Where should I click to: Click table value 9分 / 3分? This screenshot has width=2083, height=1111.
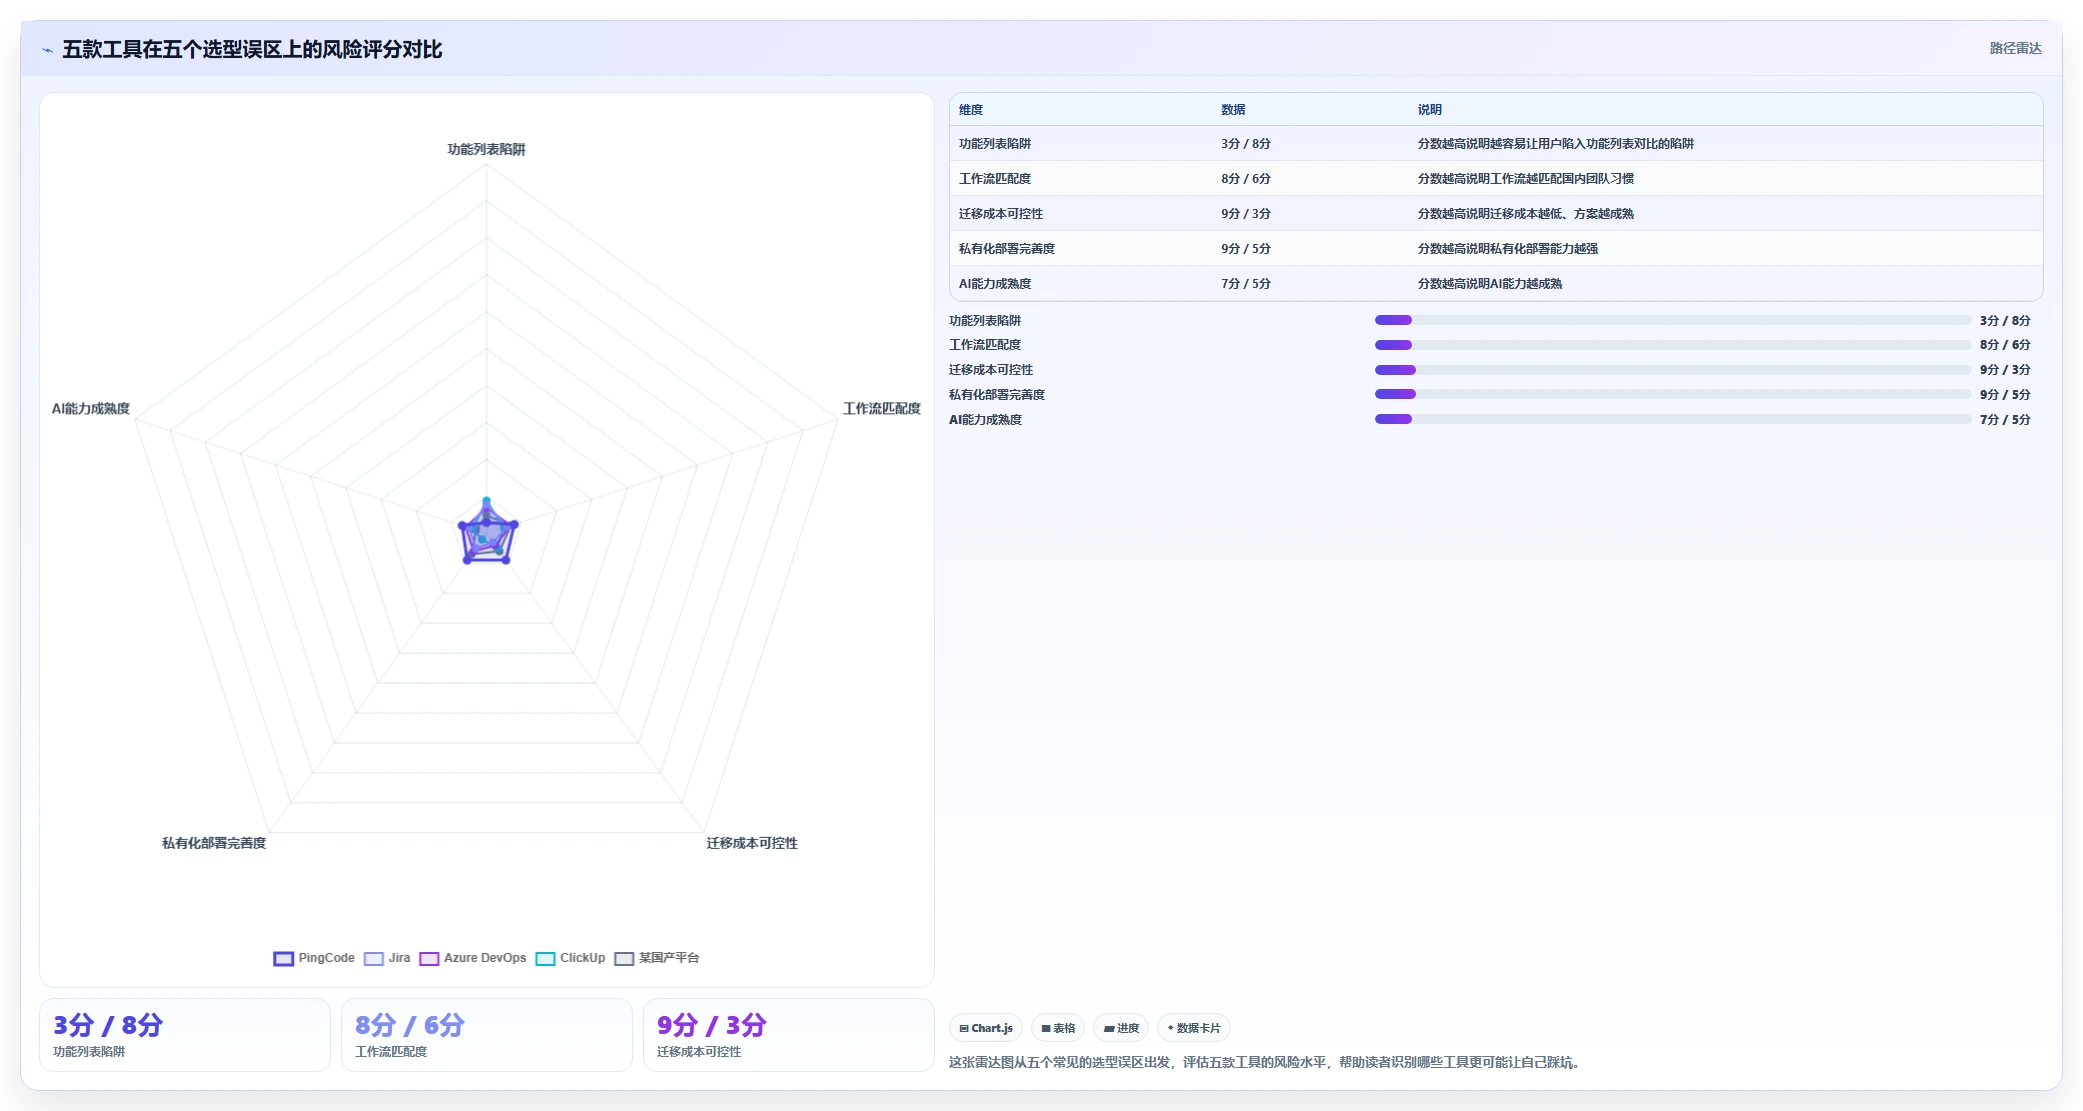tap(1246, 214)
